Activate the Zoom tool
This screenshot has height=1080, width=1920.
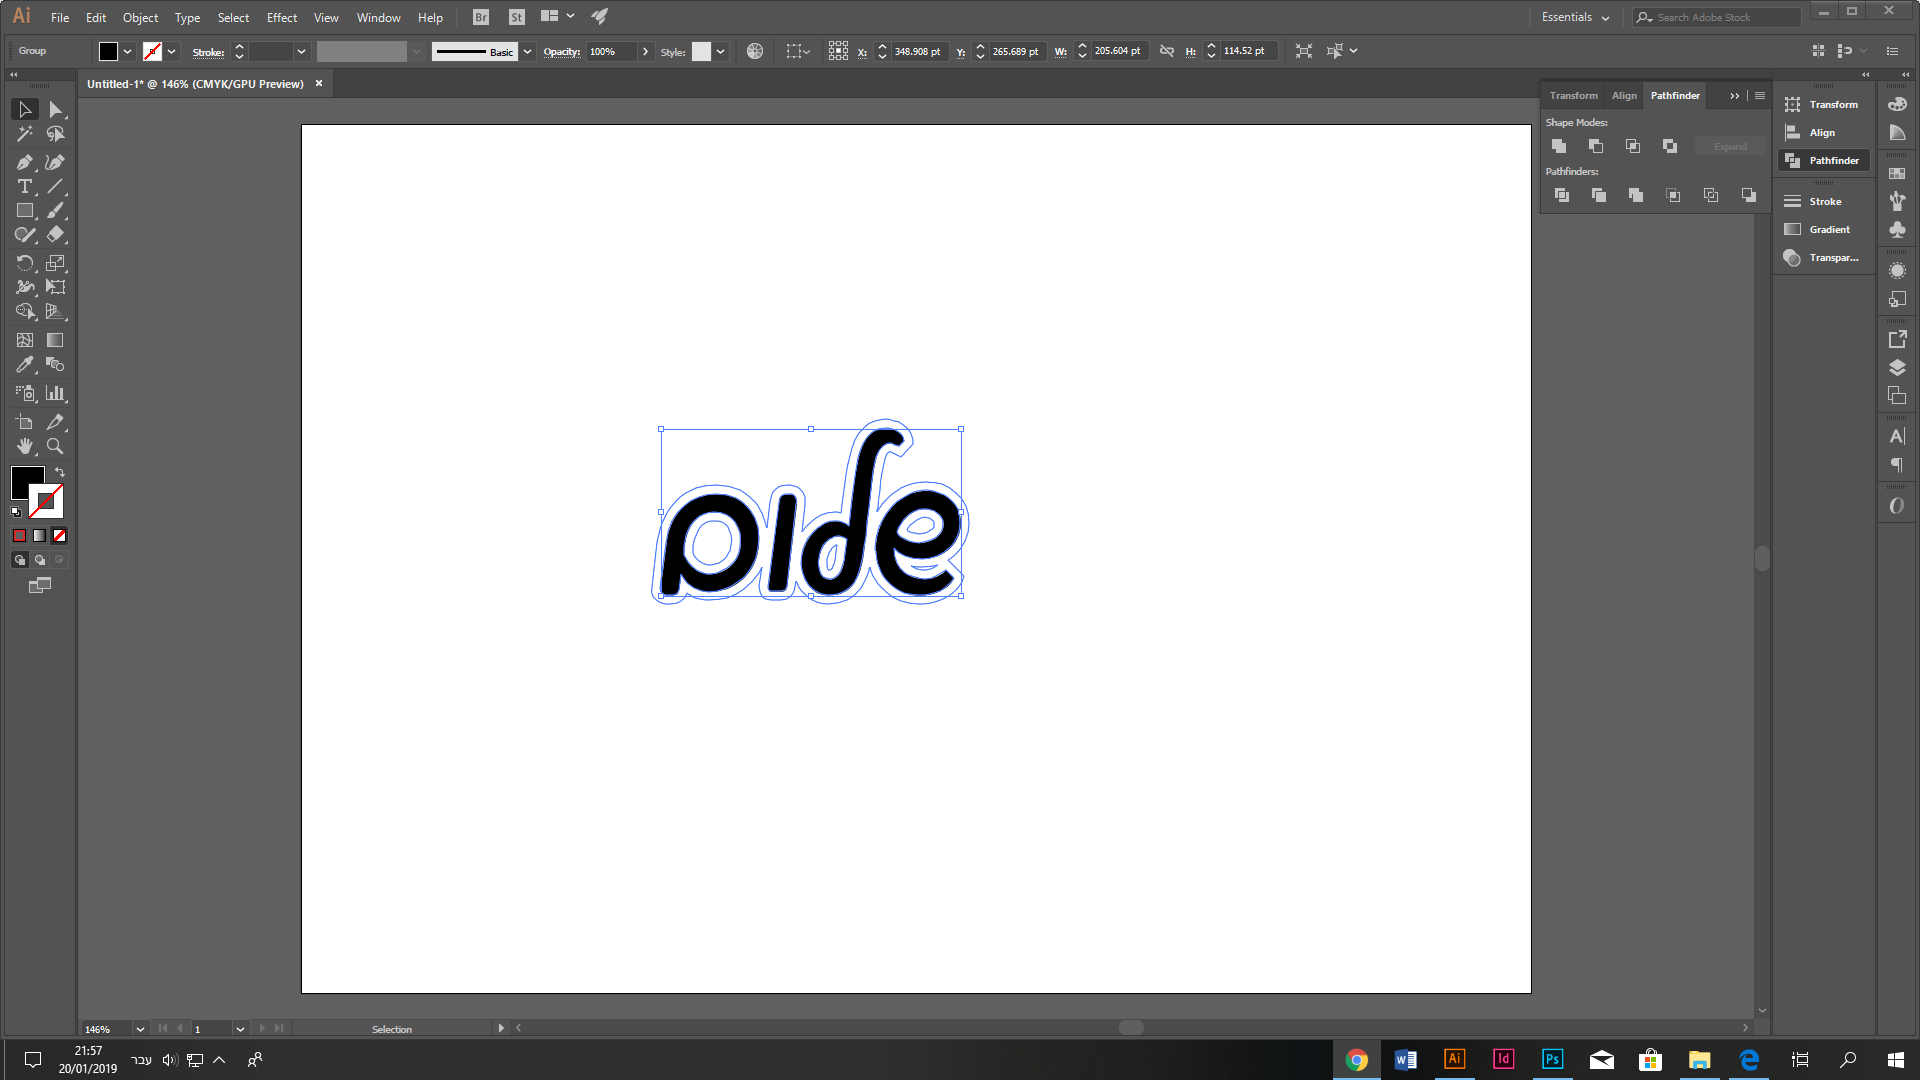coord(55,446)
